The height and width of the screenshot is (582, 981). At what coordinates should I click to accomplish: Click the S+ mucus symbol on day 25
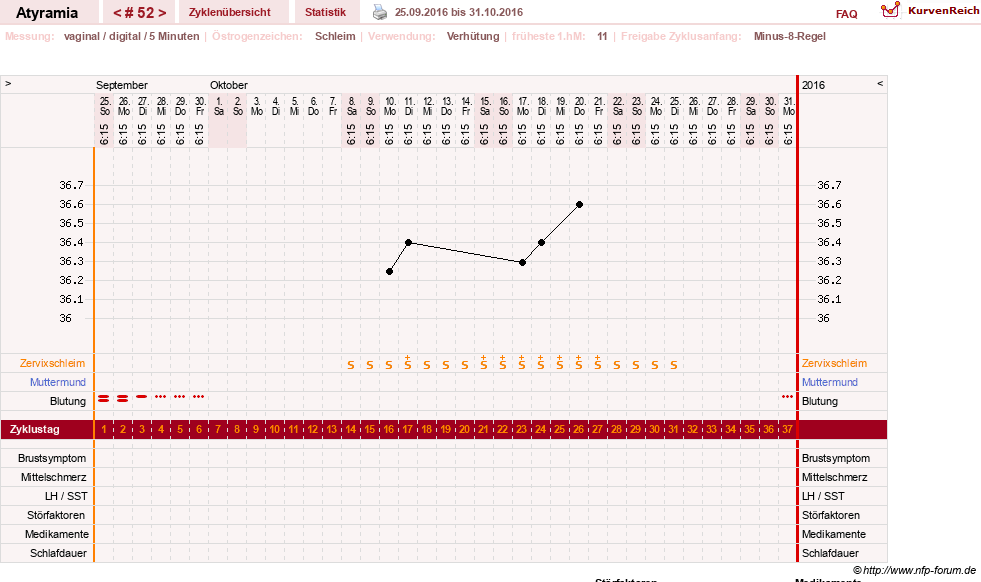tap(560, 362)
